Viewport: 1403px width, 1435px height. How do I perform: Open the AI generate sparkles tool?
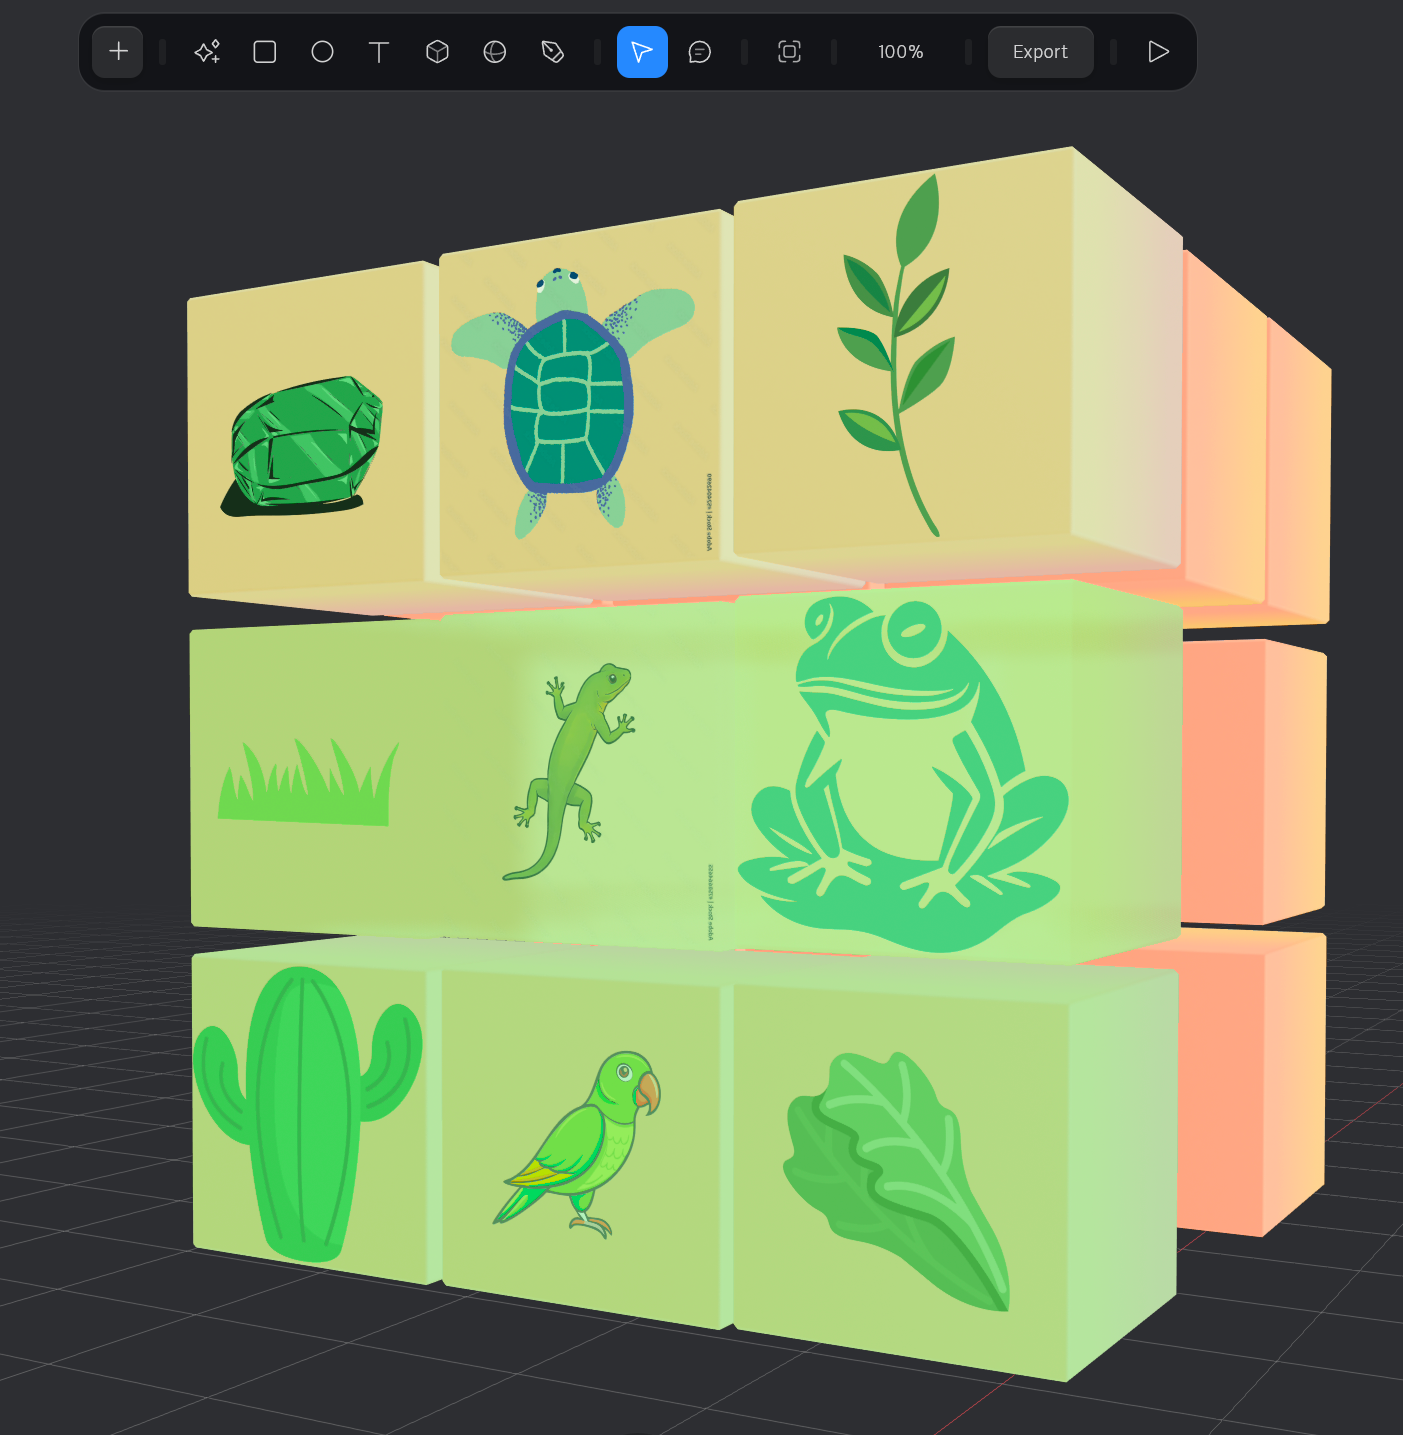pyautogui.click(x=207, y=52)
